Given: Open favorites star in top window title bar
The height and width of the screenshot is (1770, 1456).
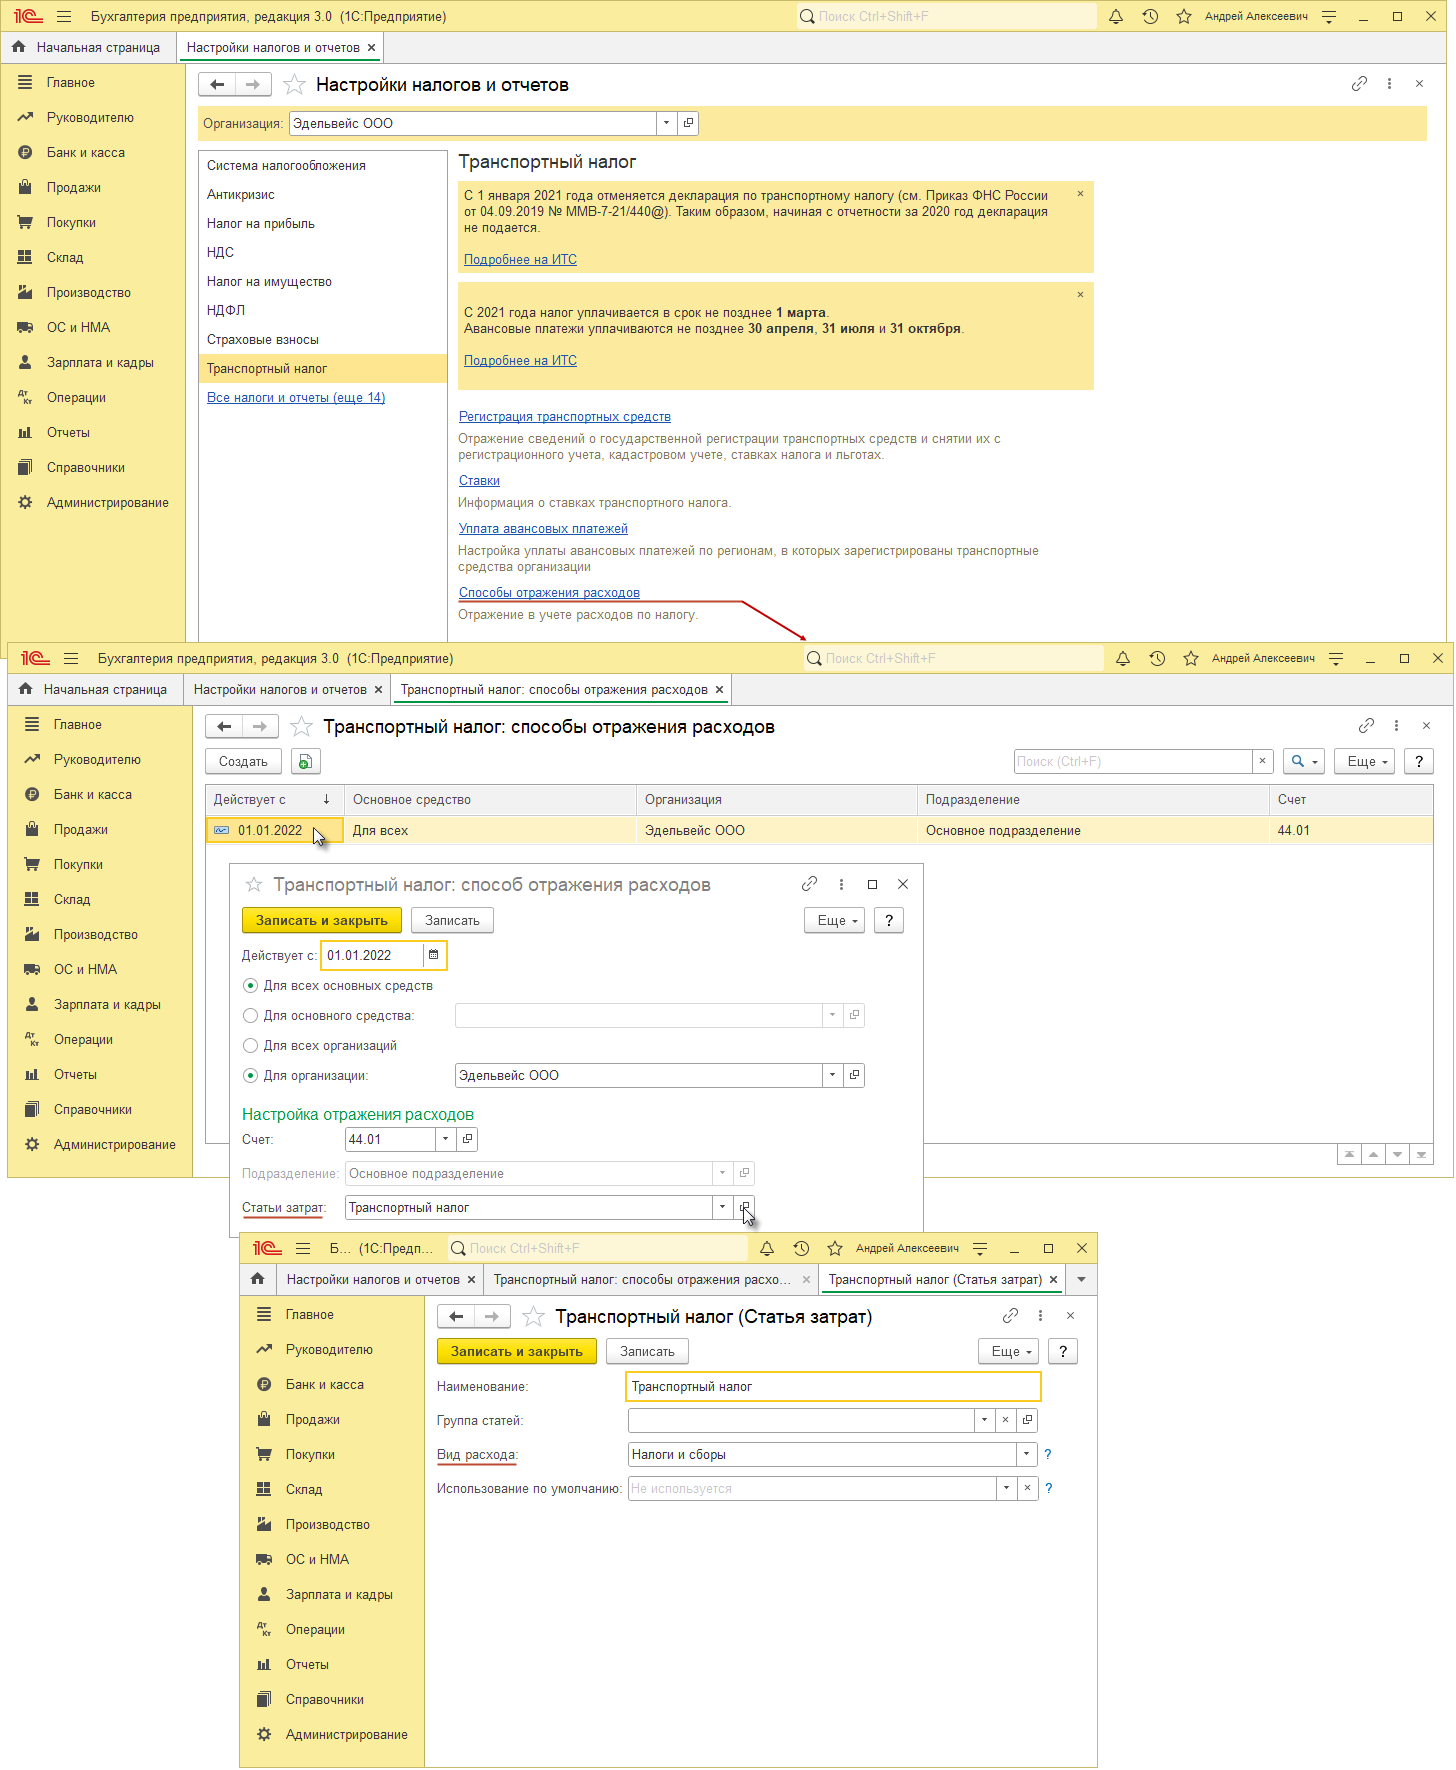Looking at the screenshot, I should point(1184,16).
